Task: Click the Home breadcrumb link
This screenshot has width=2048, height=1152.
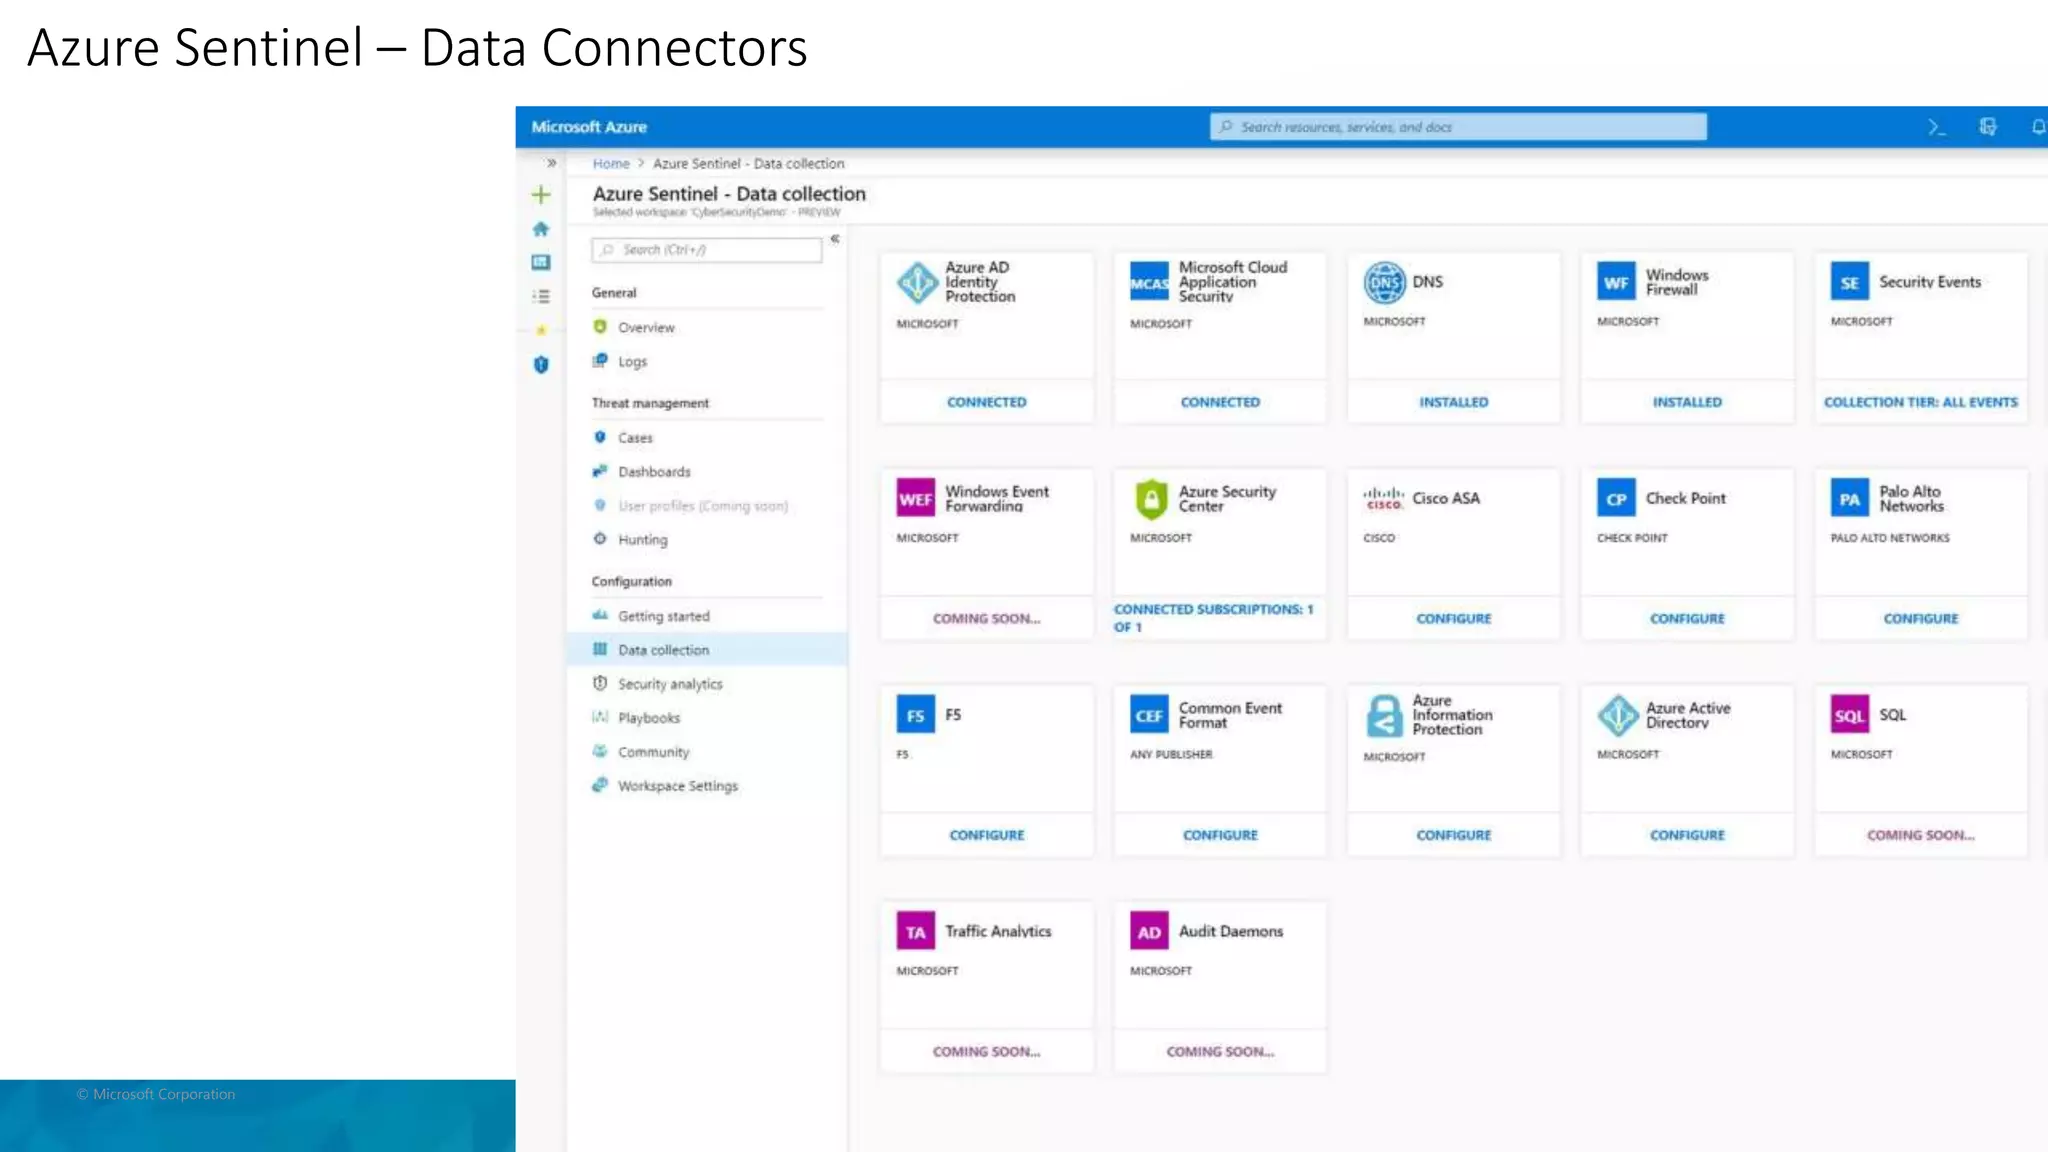Action: point(610,164)
